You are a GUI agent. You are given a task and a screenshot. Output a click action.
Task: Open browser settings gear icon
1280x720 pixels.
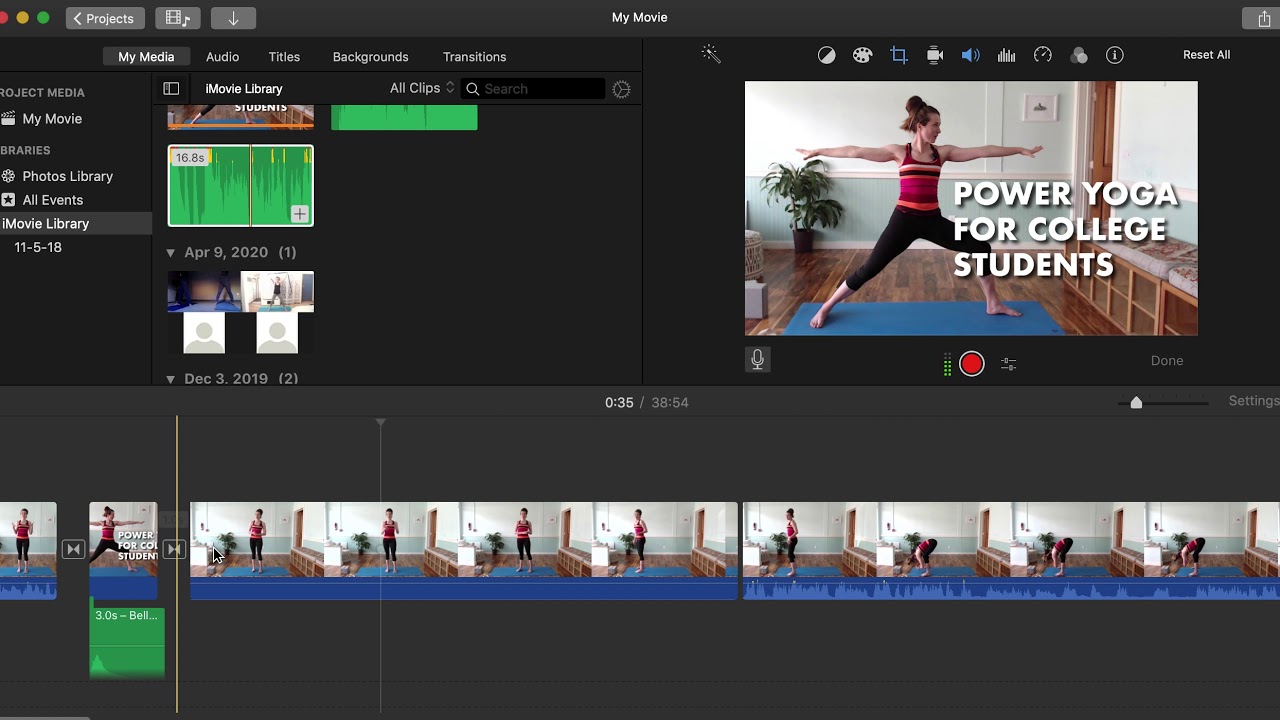click(x=621, y=89)
